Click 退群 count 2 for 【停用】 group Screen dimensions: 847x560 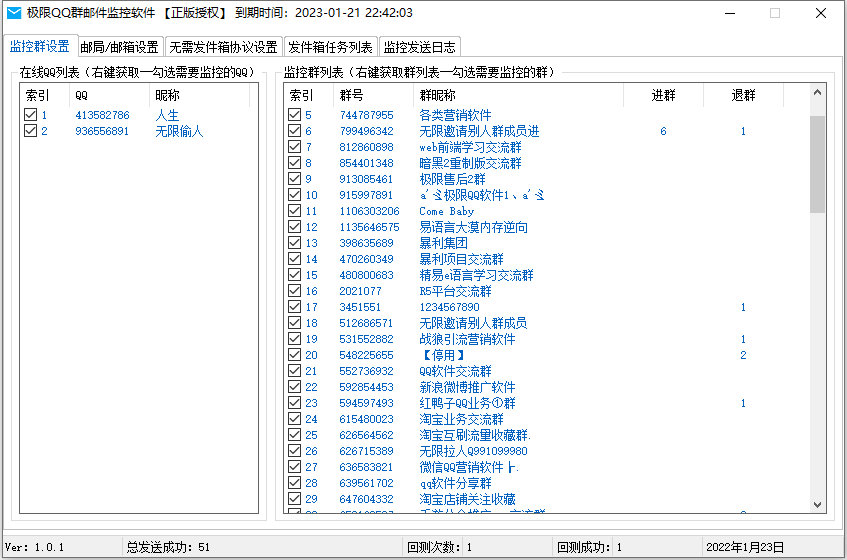pyautogui.click(x=743, y=355)
